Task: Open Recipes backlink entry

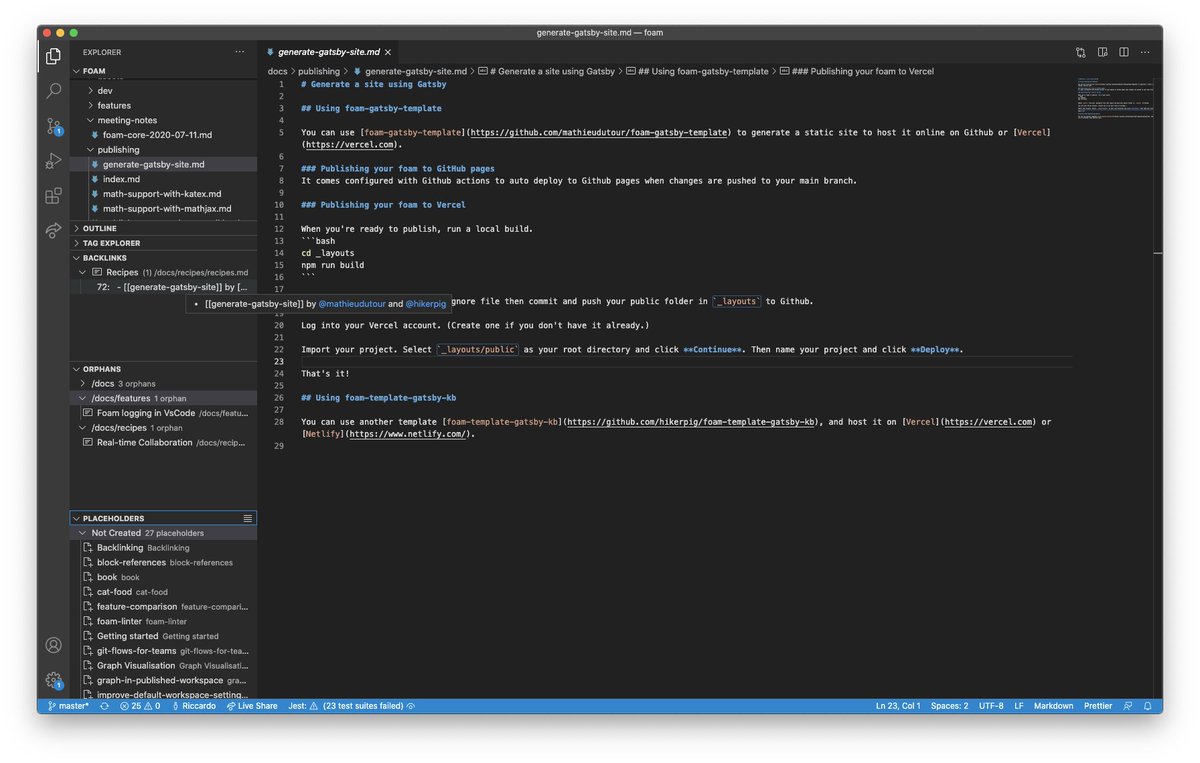Action: click(163, 272)
